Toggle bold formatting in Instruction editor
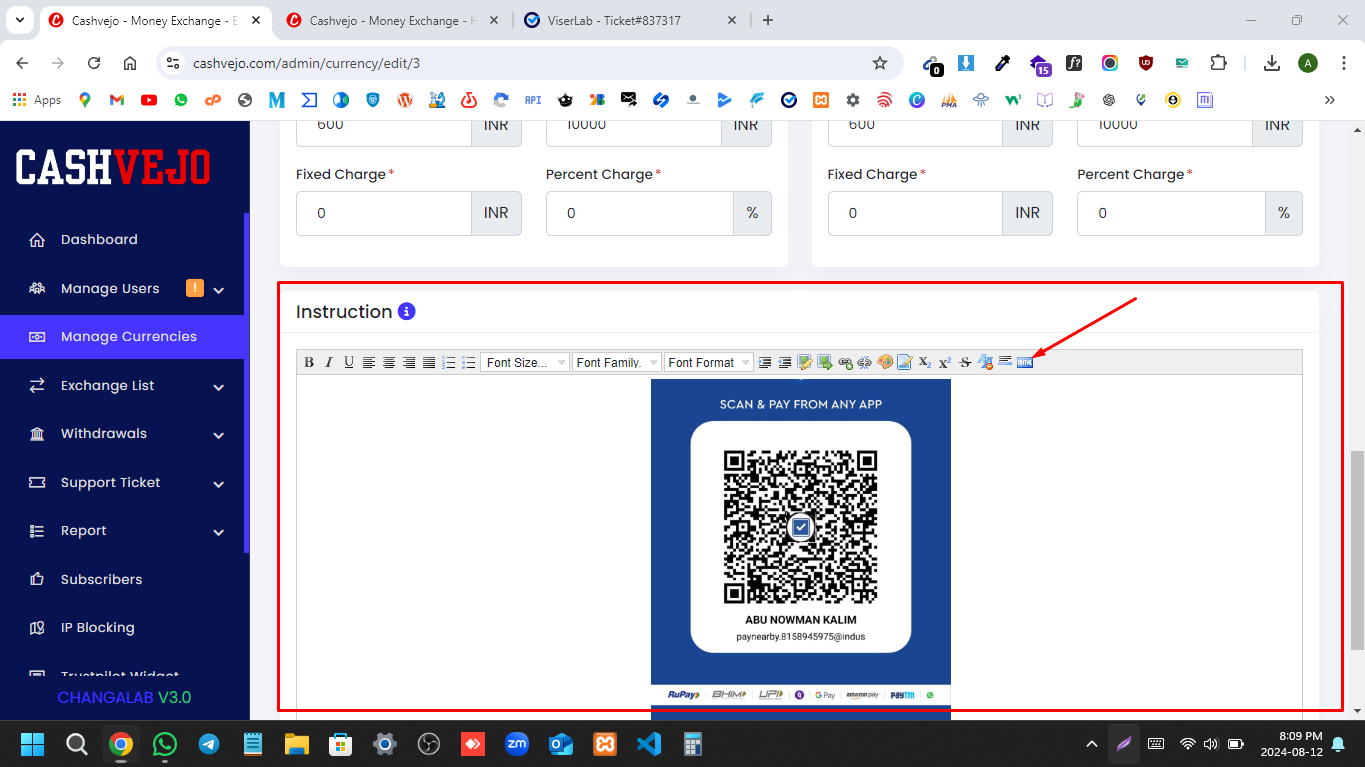Viewport: 1365px width, 767px height. pyautogui.click(x=308, y=362)
